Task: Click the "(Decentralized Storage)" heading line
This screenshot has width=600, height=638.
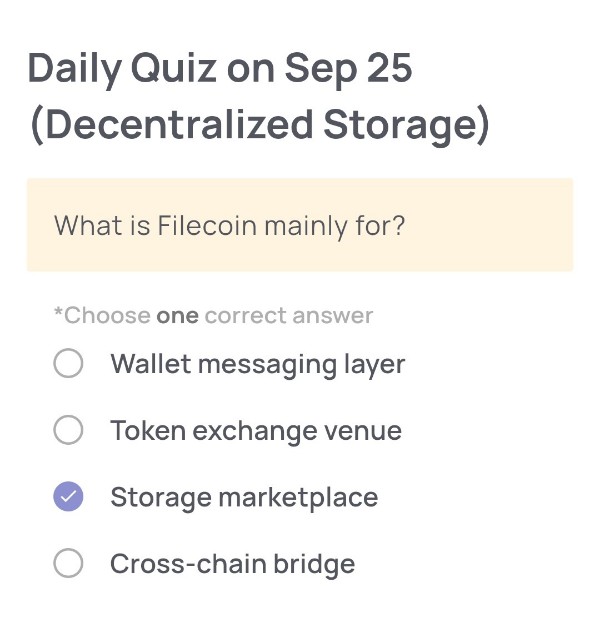Action: (259, 125)
